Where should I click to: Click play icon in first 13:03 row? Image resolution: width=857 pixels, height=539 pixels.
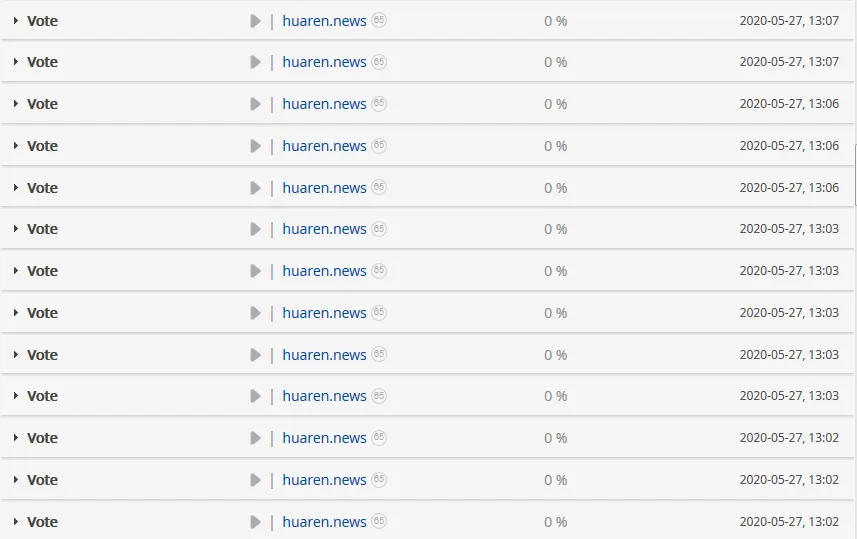coord(255,229)
